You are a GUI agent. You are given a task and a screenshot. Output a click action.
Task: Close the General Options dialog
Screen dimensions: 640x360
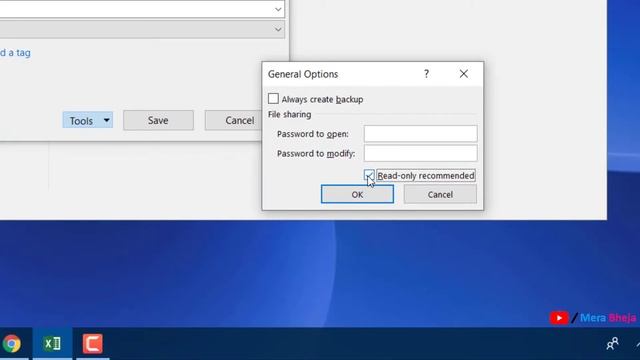point(464,74)
